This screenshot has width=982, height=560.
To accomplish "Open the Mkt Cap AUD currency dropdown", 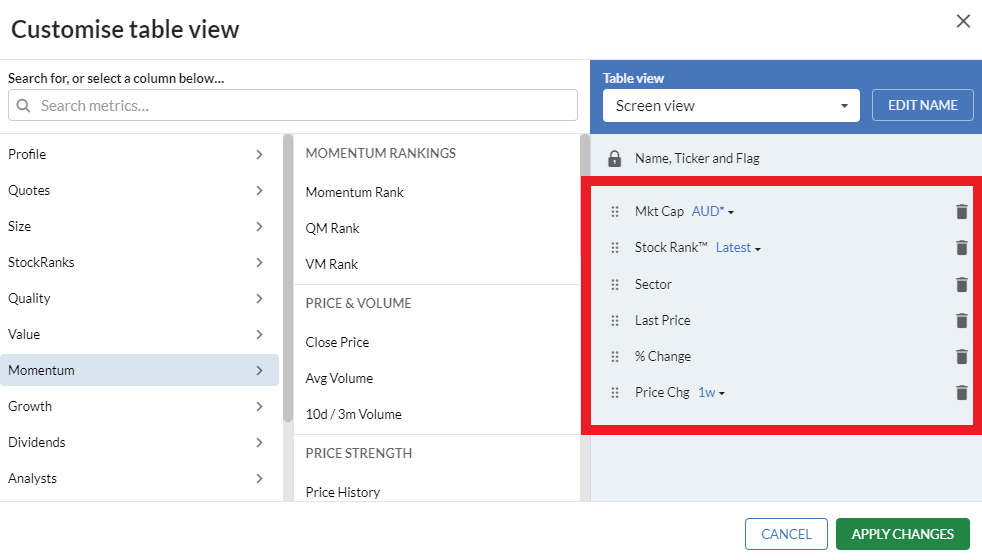I will 713,212.
